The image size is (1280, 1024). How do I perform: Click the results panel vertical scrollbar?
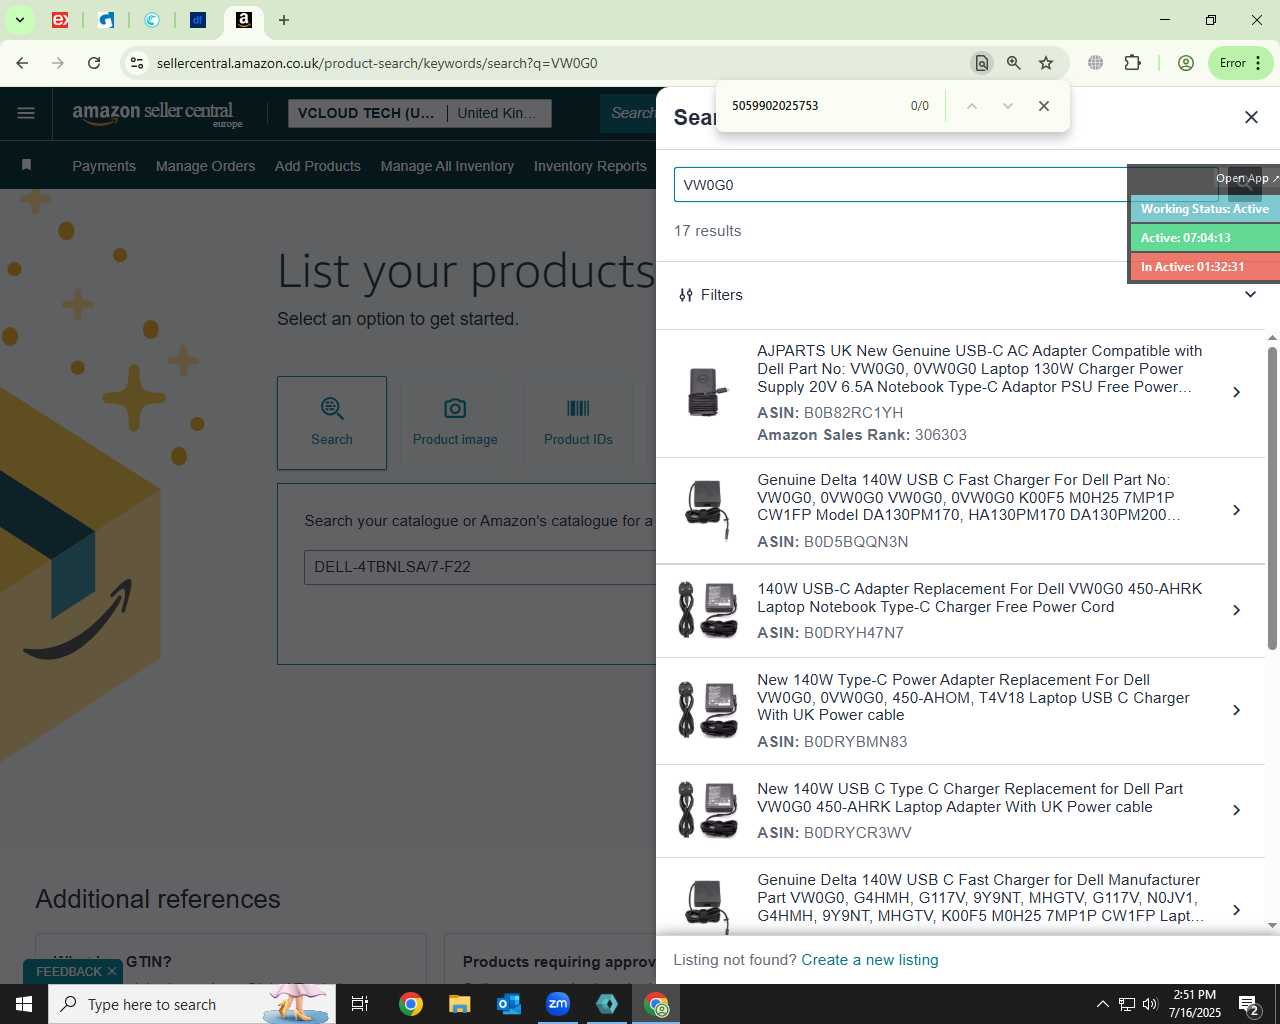pyautogui.click(x=1272, y=498)
